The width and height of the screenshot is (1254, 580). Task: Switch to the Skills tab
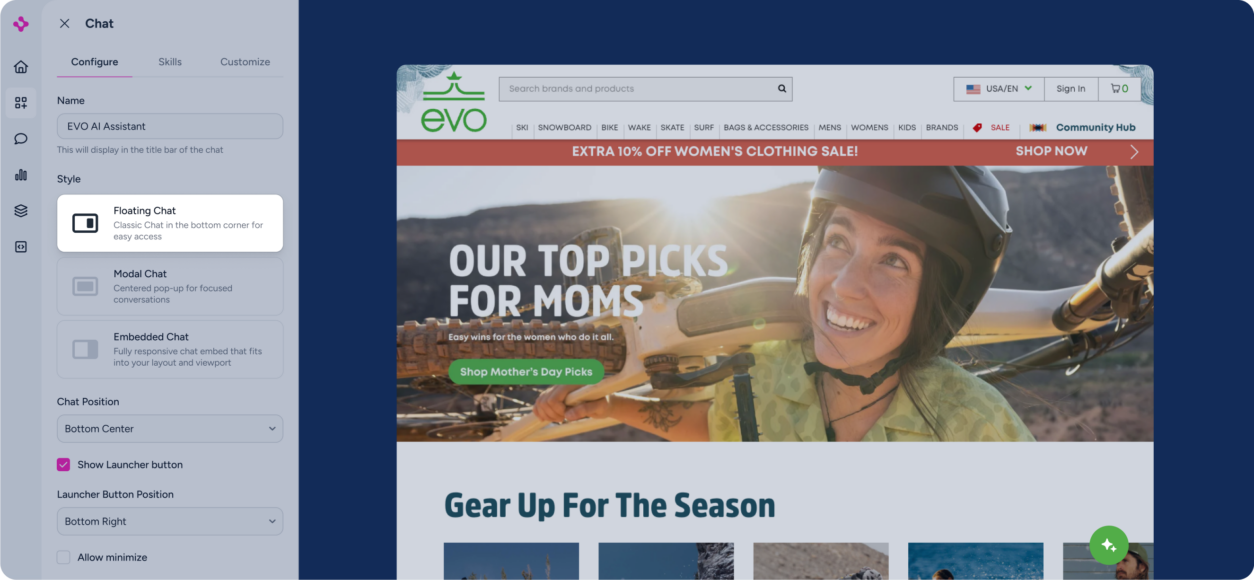tap(170, 62)
